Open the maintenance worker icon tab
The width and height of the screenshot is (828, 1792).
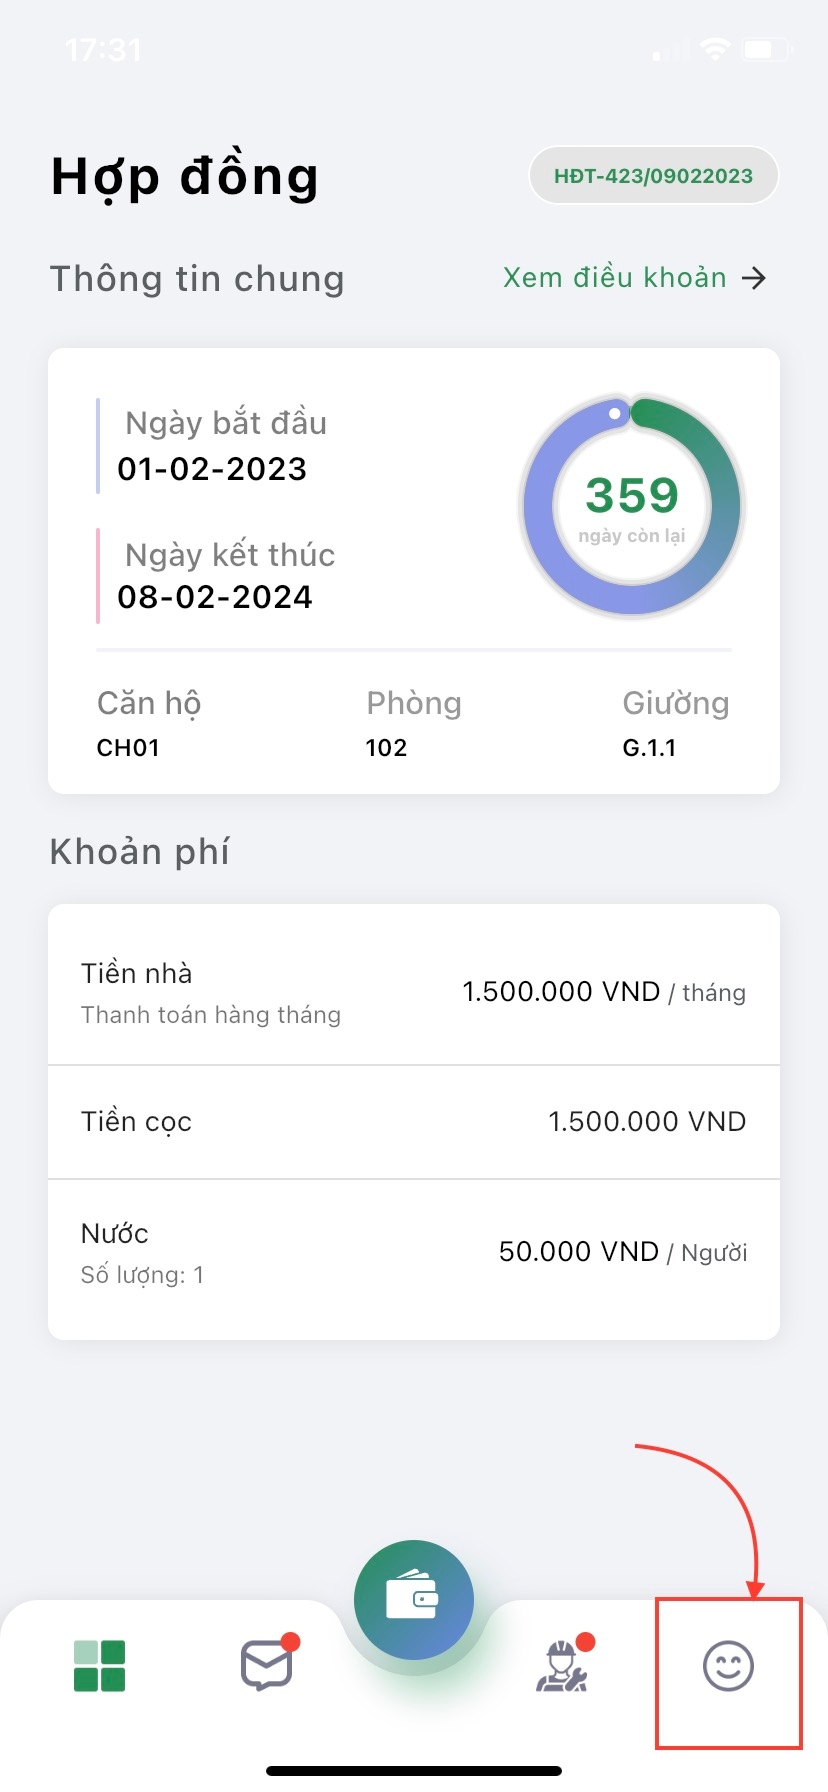coord(563,1666)
